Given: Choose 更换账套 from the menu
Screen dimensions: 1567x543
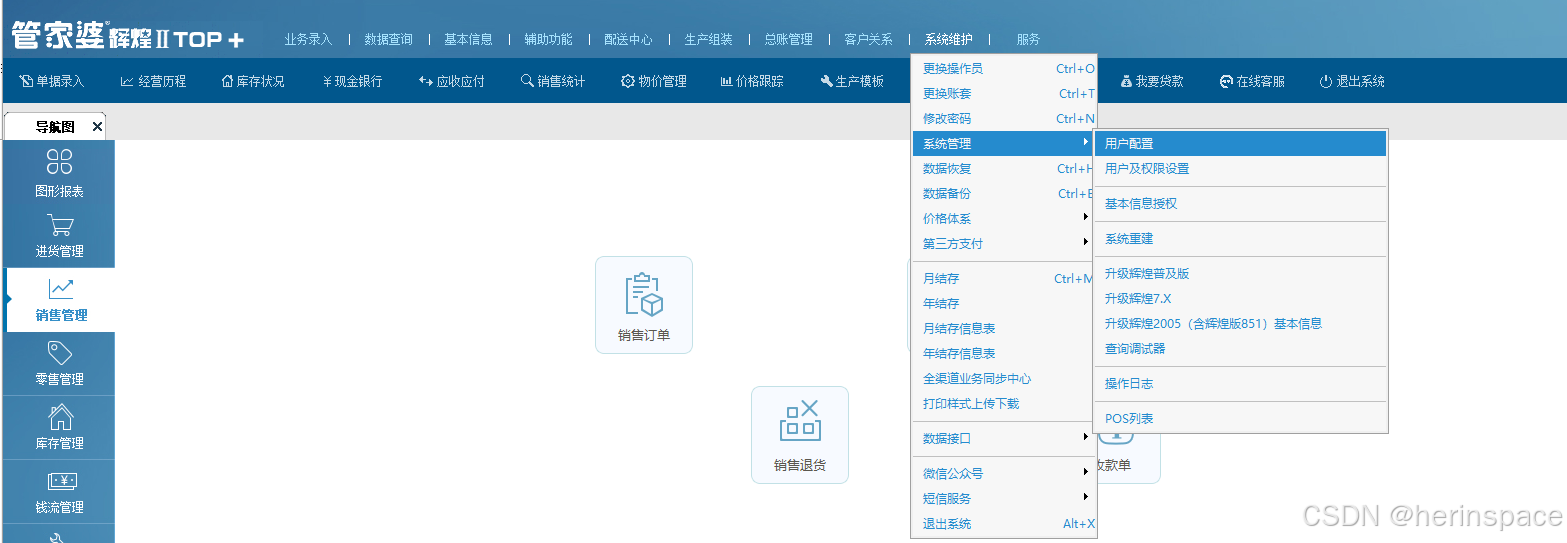Looking at the screenshot, I should tap(1004, 93).
